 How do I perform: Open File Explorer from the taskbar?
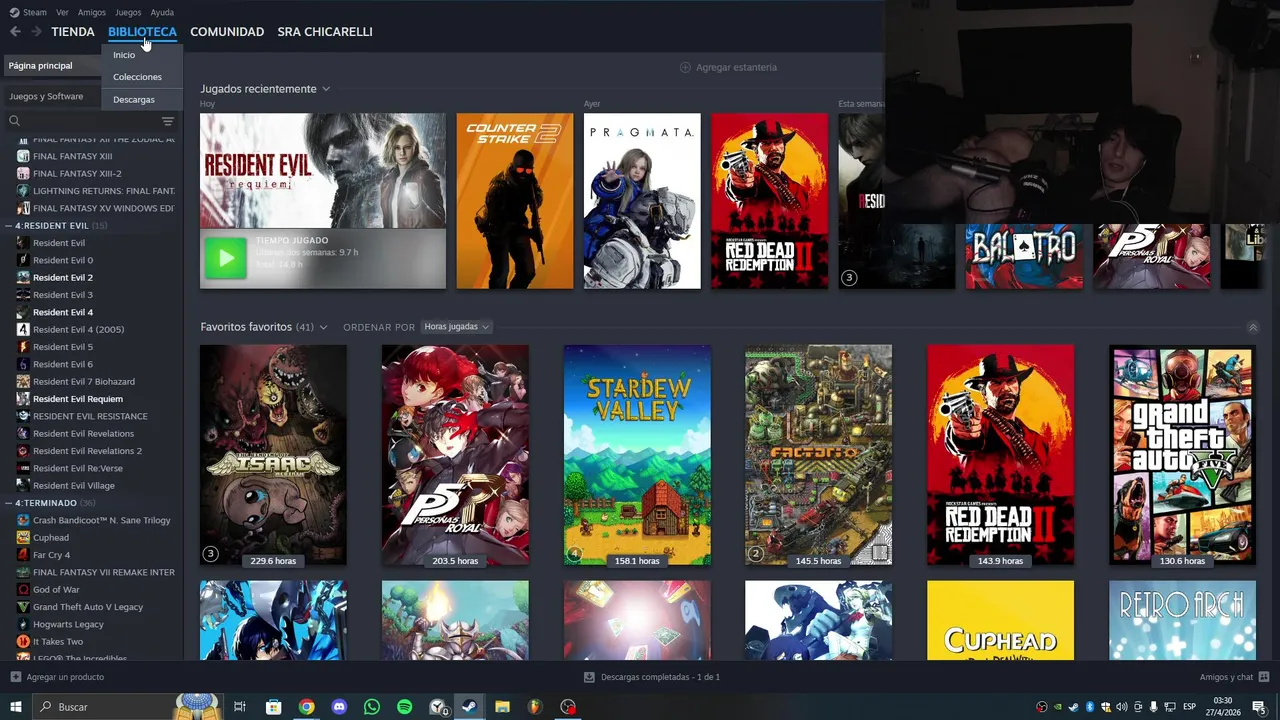tap(502, 707)
